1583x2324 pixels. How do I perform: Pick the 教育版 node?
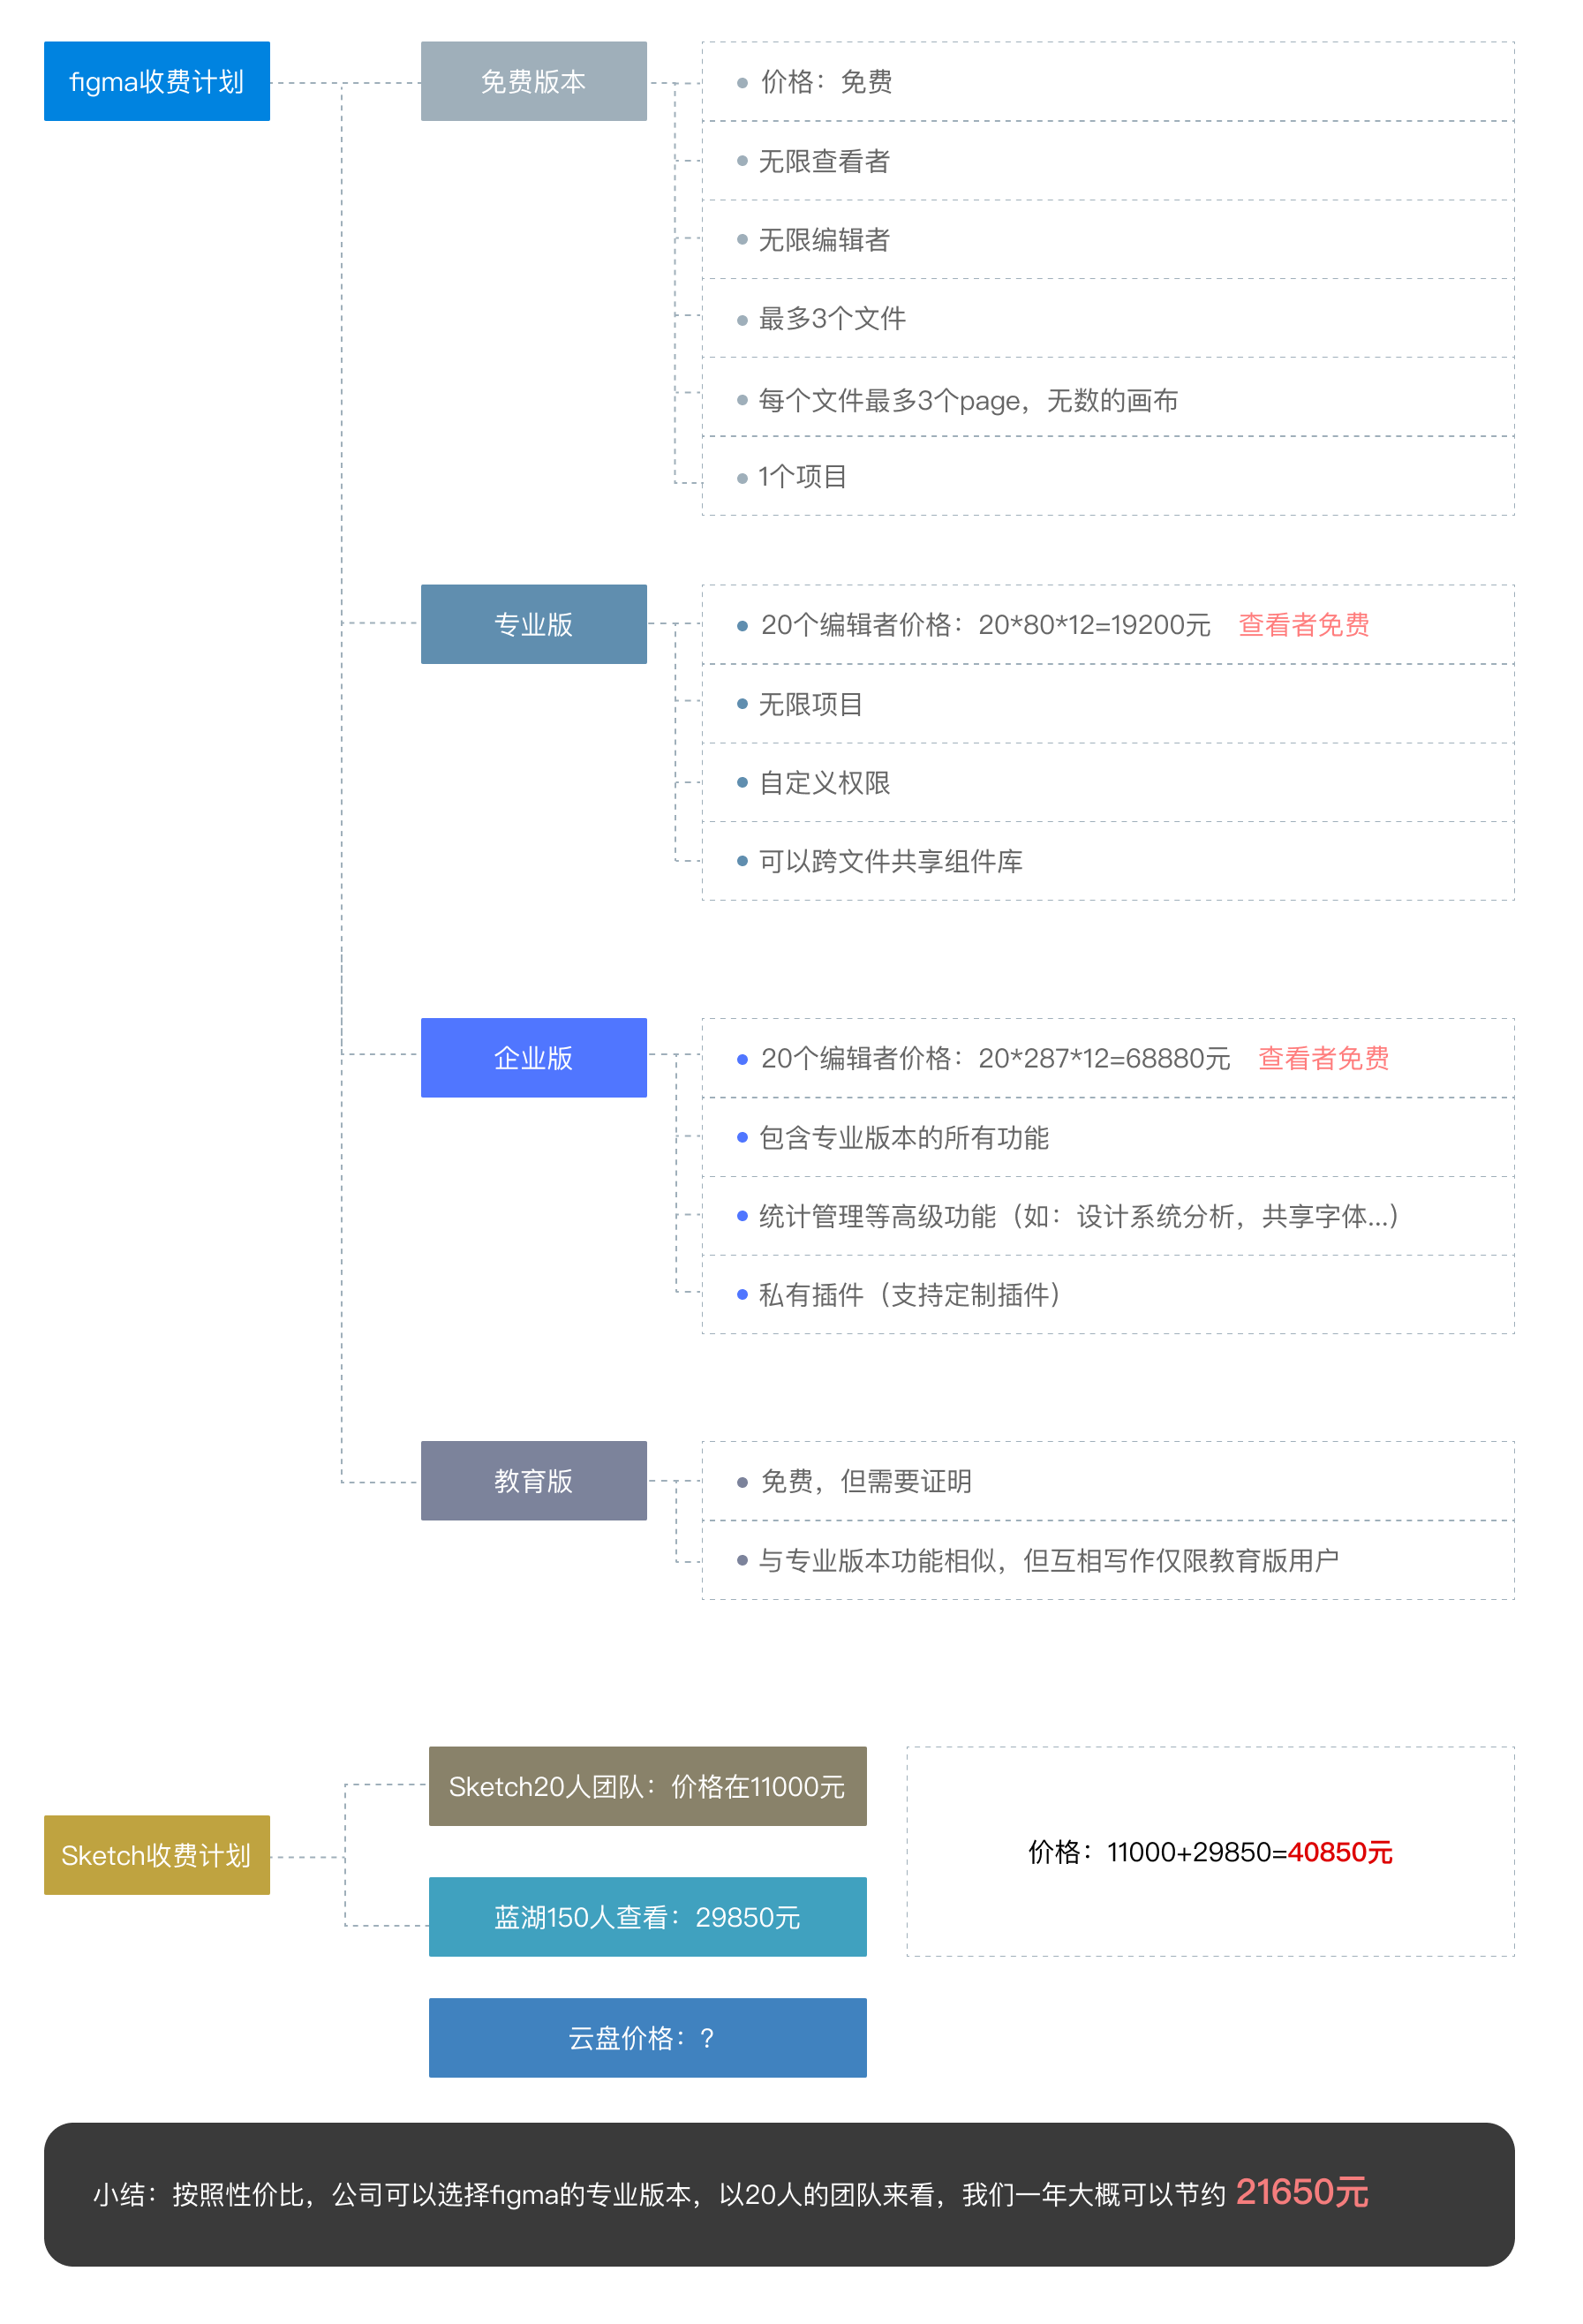click(x=533, y=1480)
